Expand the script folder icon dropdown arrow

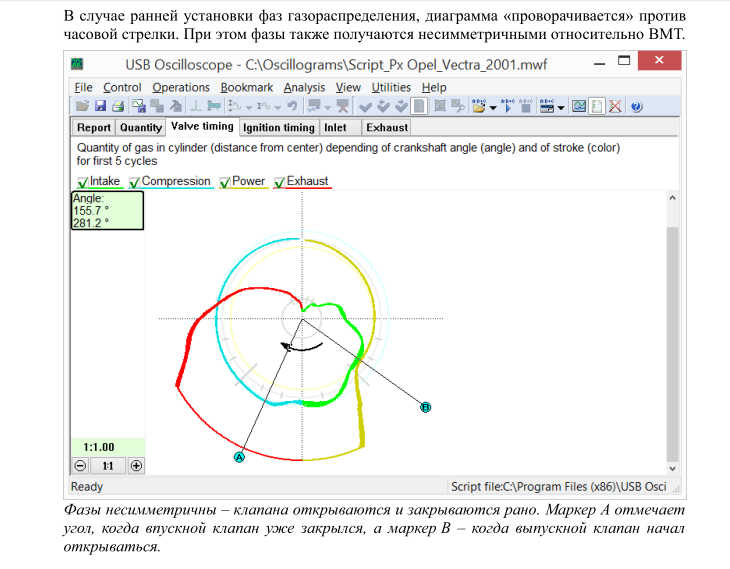point(493,108)
